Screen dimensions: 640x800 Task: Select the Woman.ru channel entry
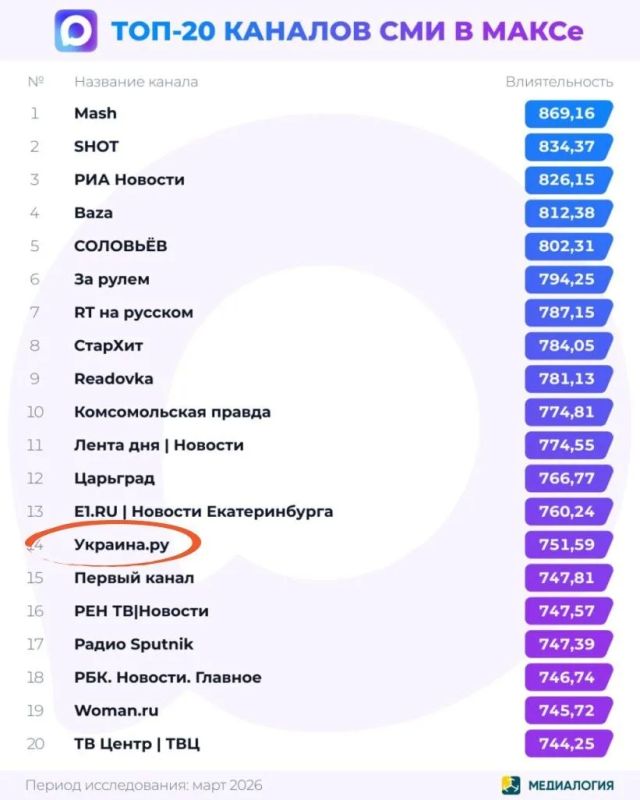(116, 710)
